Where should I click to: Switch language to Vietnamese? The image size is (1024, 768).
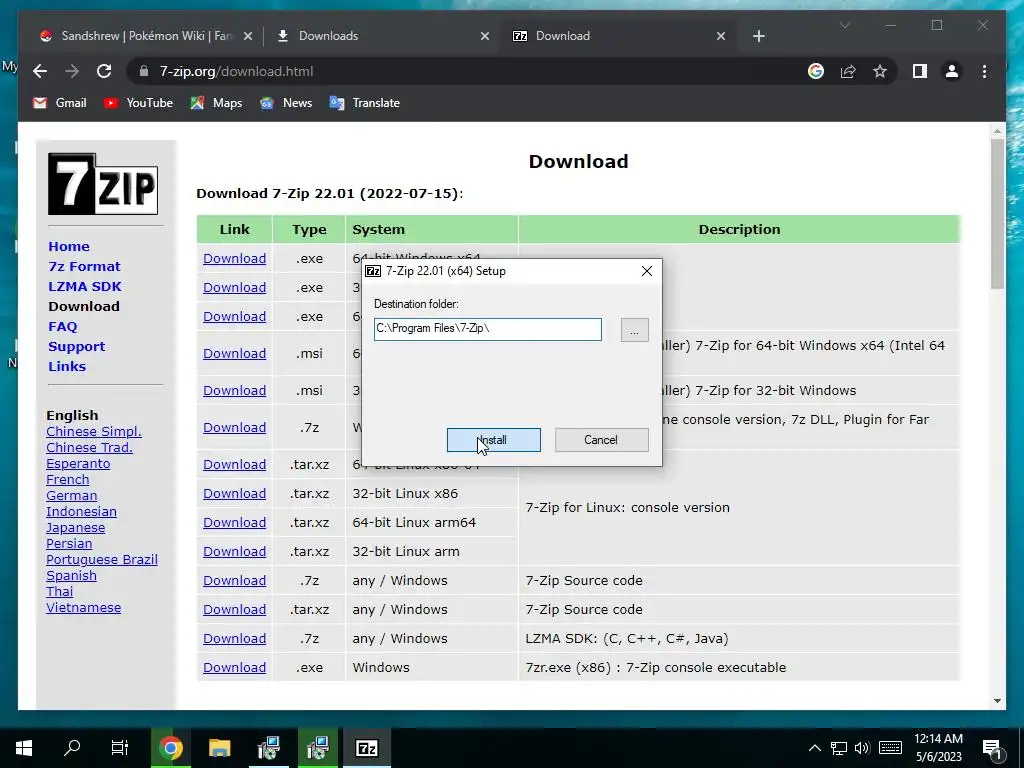(84, 607)
